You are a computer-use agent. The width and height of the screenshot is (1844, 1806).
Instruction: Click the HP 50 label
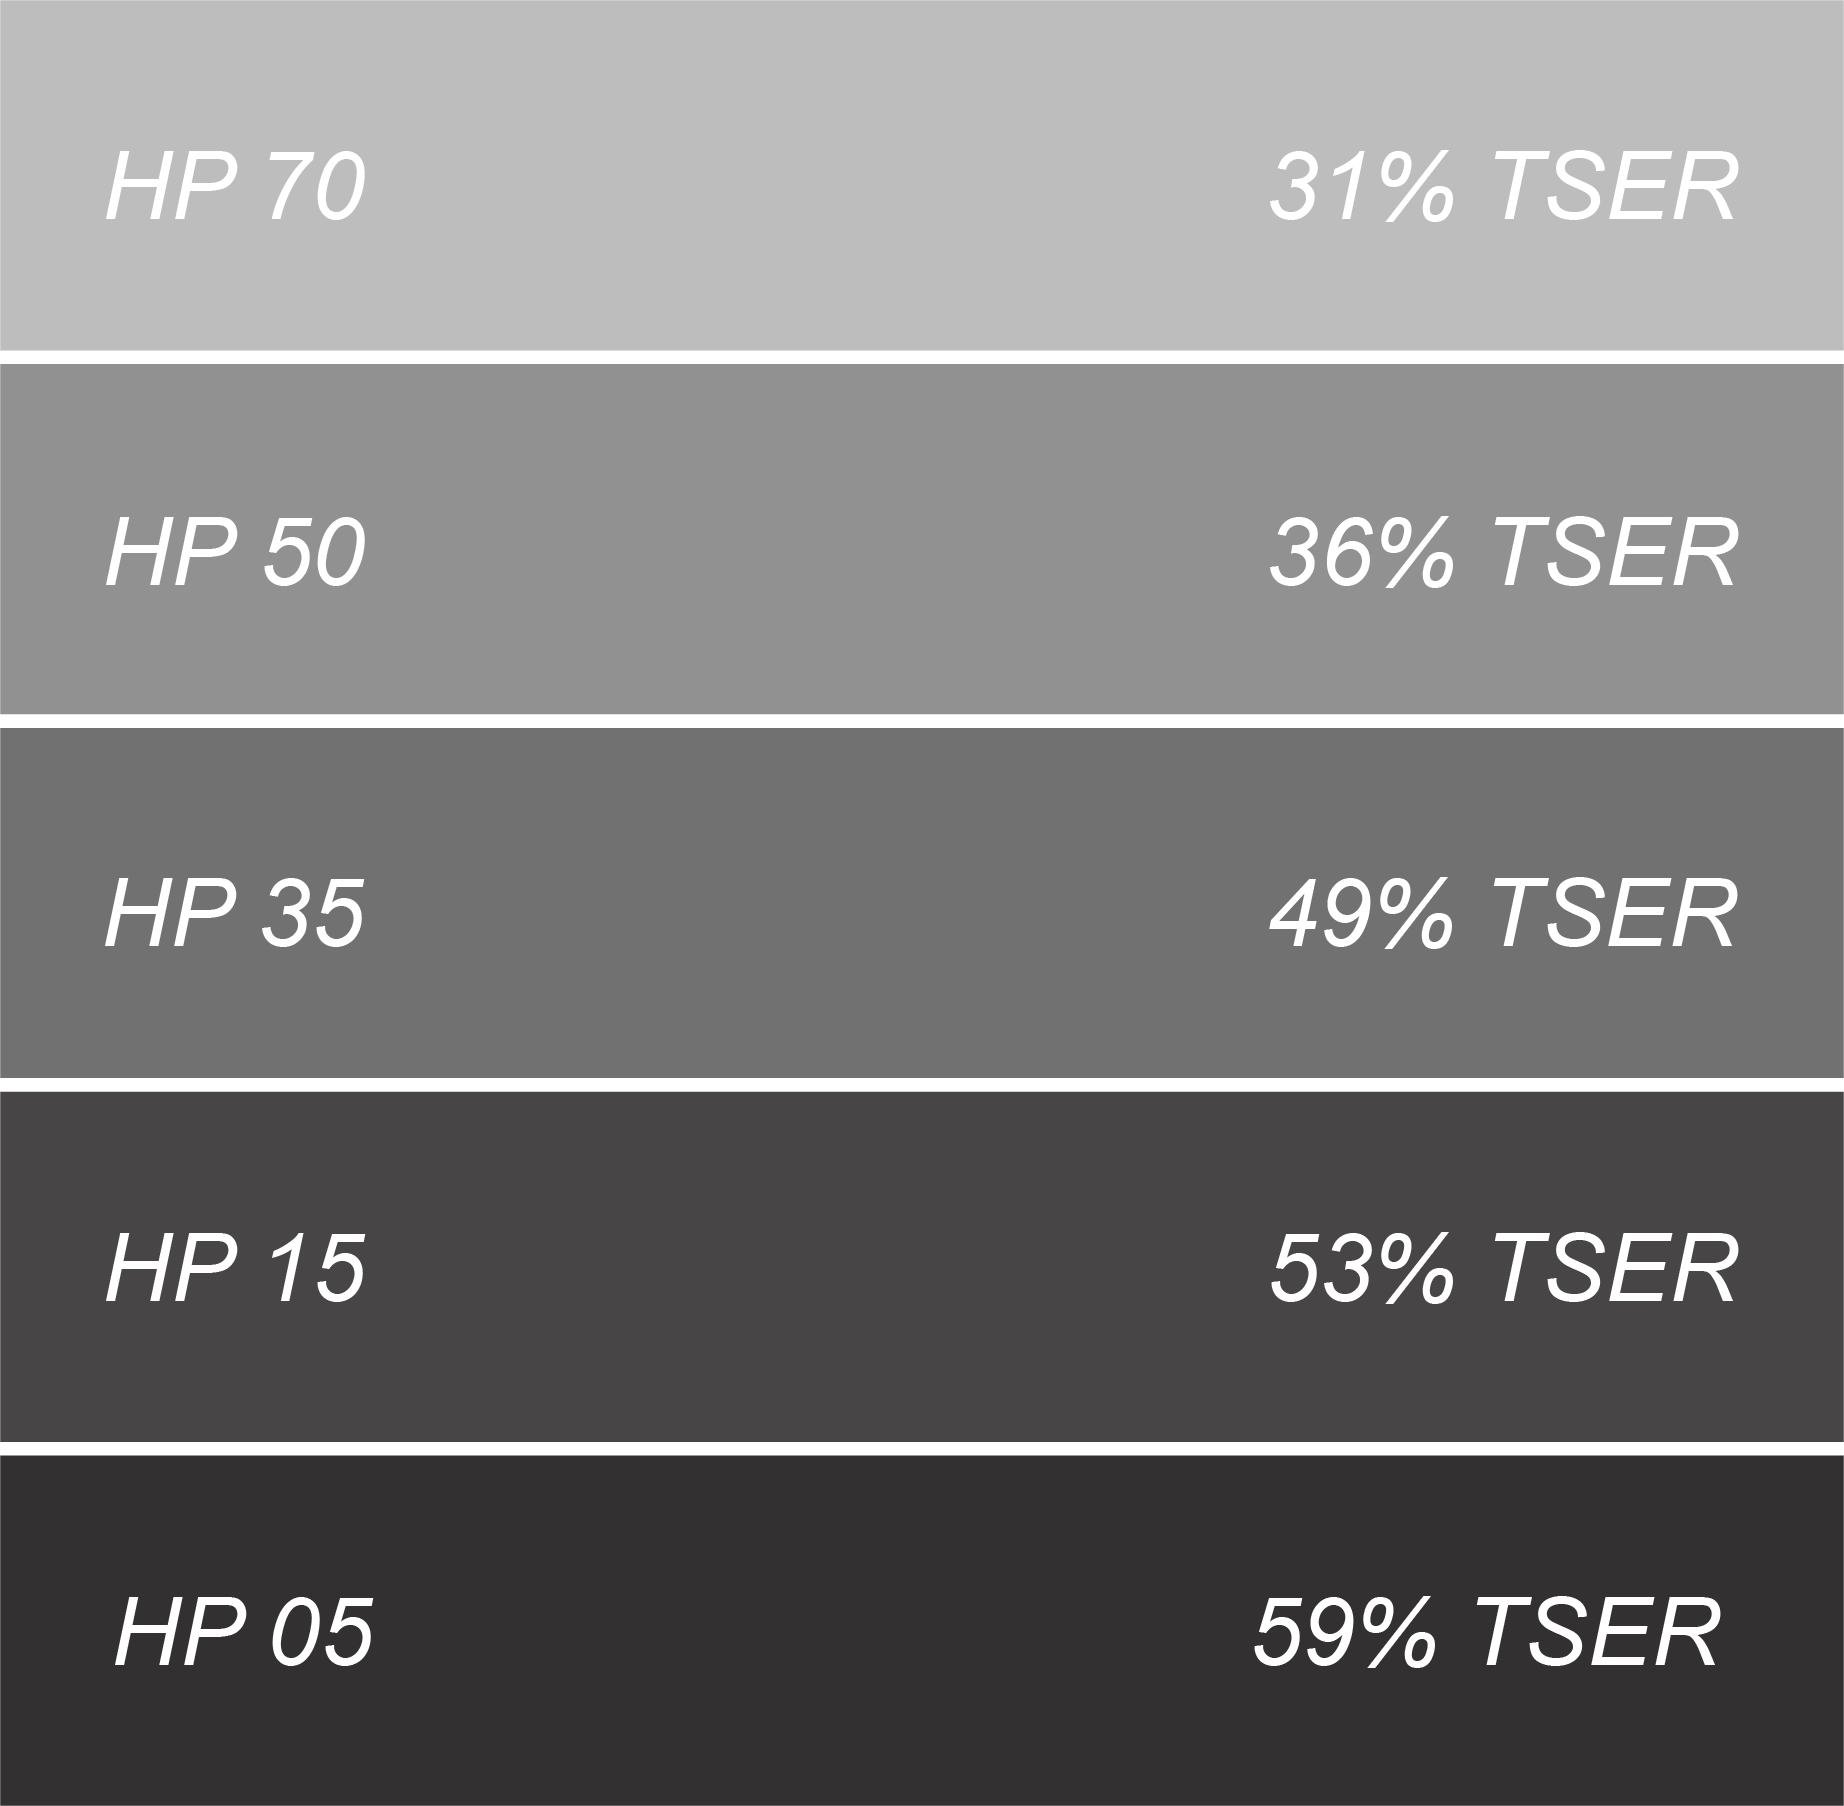(235, 551)
